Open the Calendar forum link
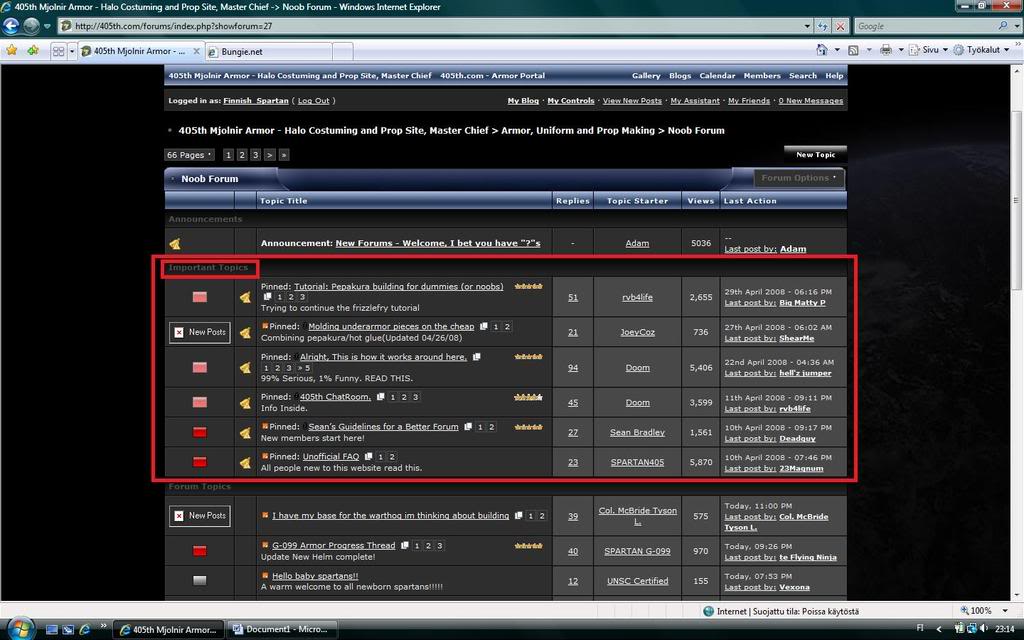 [x=717, y=76]
